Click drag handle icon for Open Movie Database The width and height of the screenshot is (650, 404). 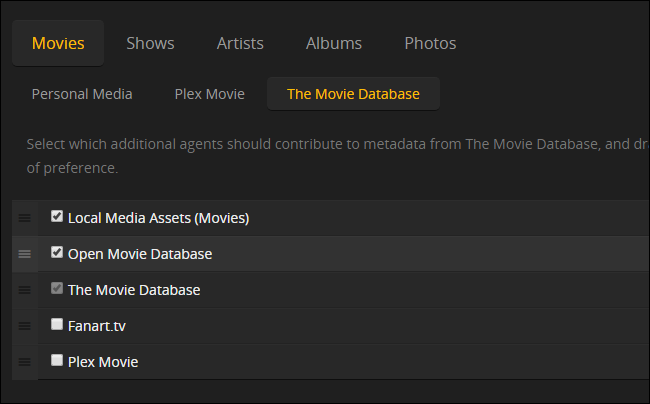click(x=25, y=254)
